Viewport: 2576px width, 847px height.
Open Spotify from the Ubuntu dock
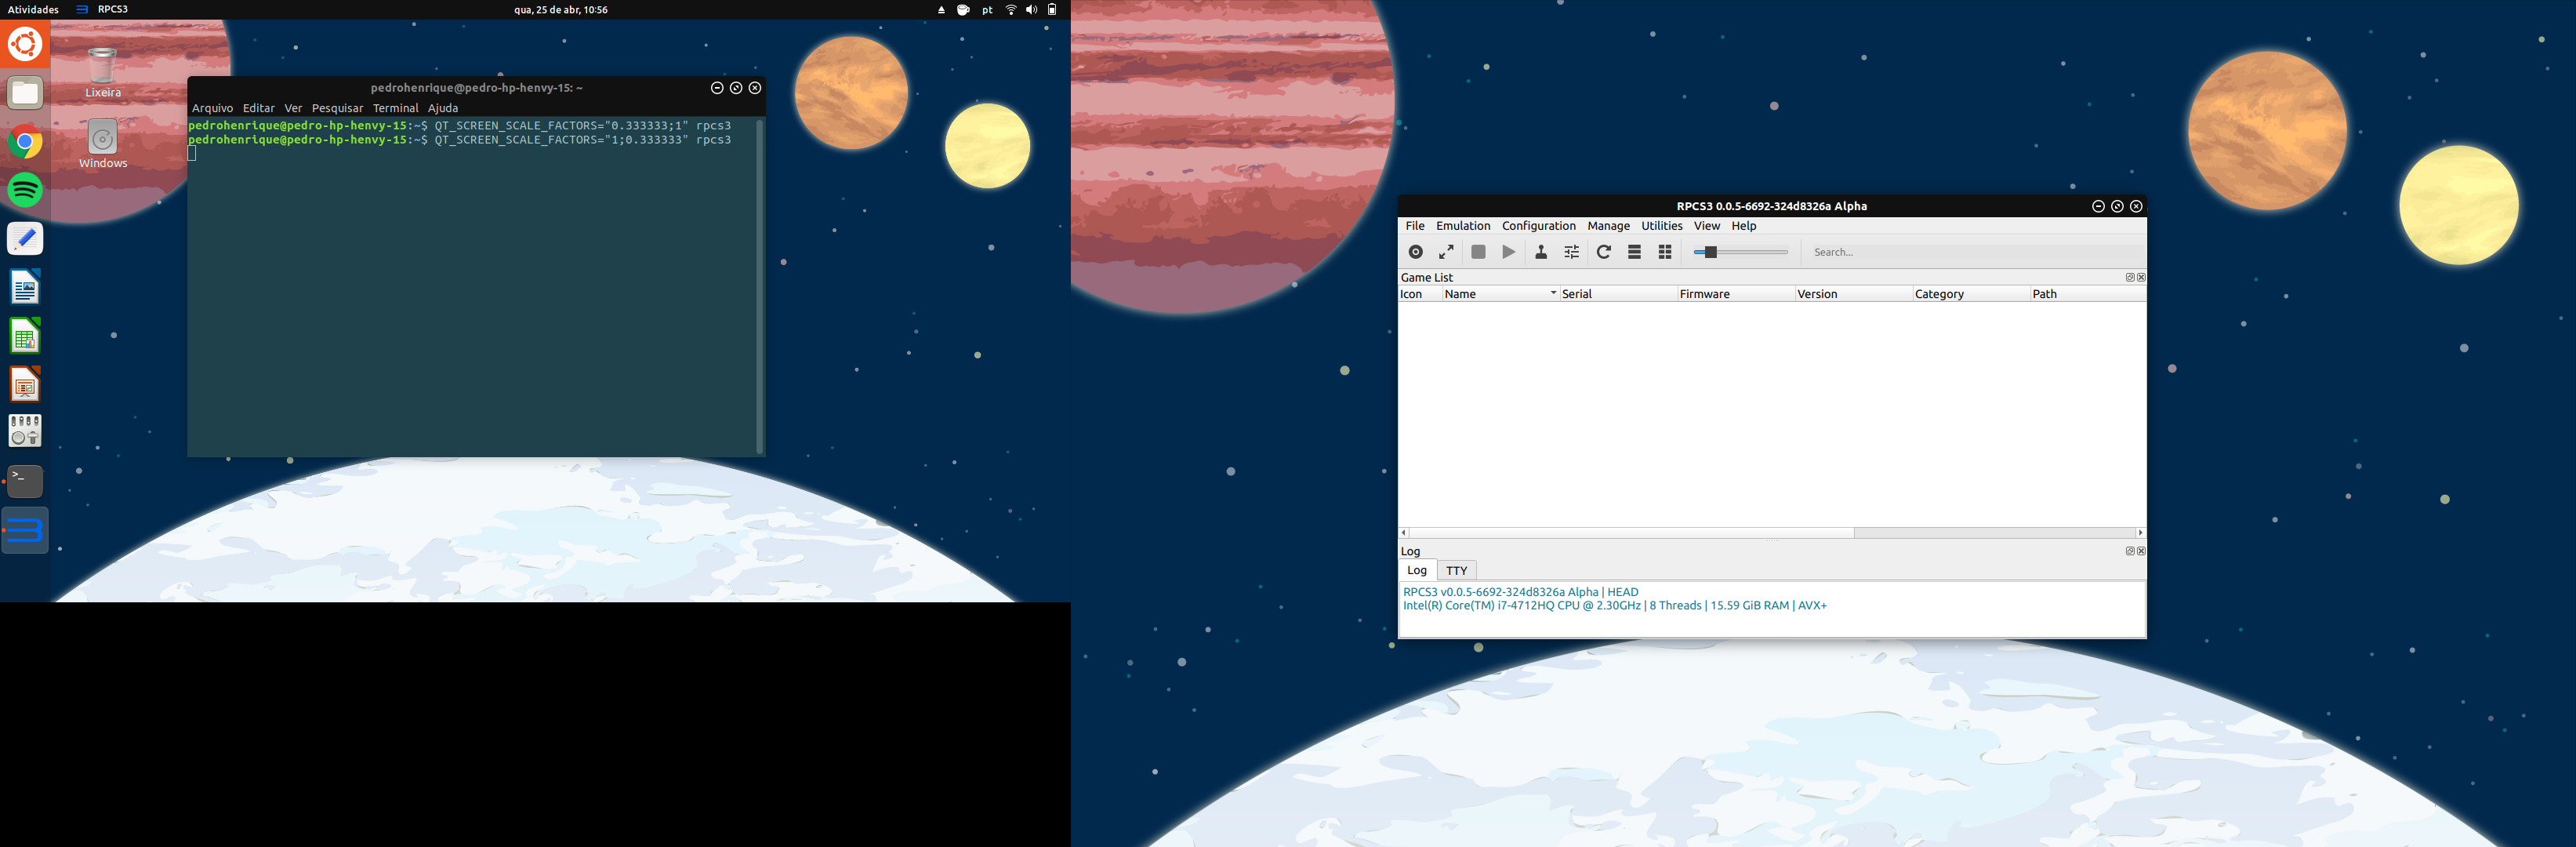(x=25, y=190)
